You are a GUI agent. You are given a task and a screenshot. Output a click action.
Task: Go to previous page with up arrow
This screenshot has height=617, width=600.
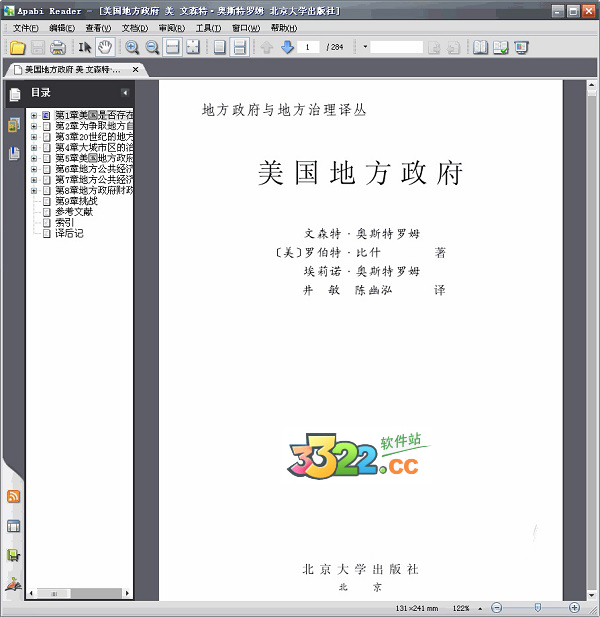pyautogui.click(x=267, y=47)
